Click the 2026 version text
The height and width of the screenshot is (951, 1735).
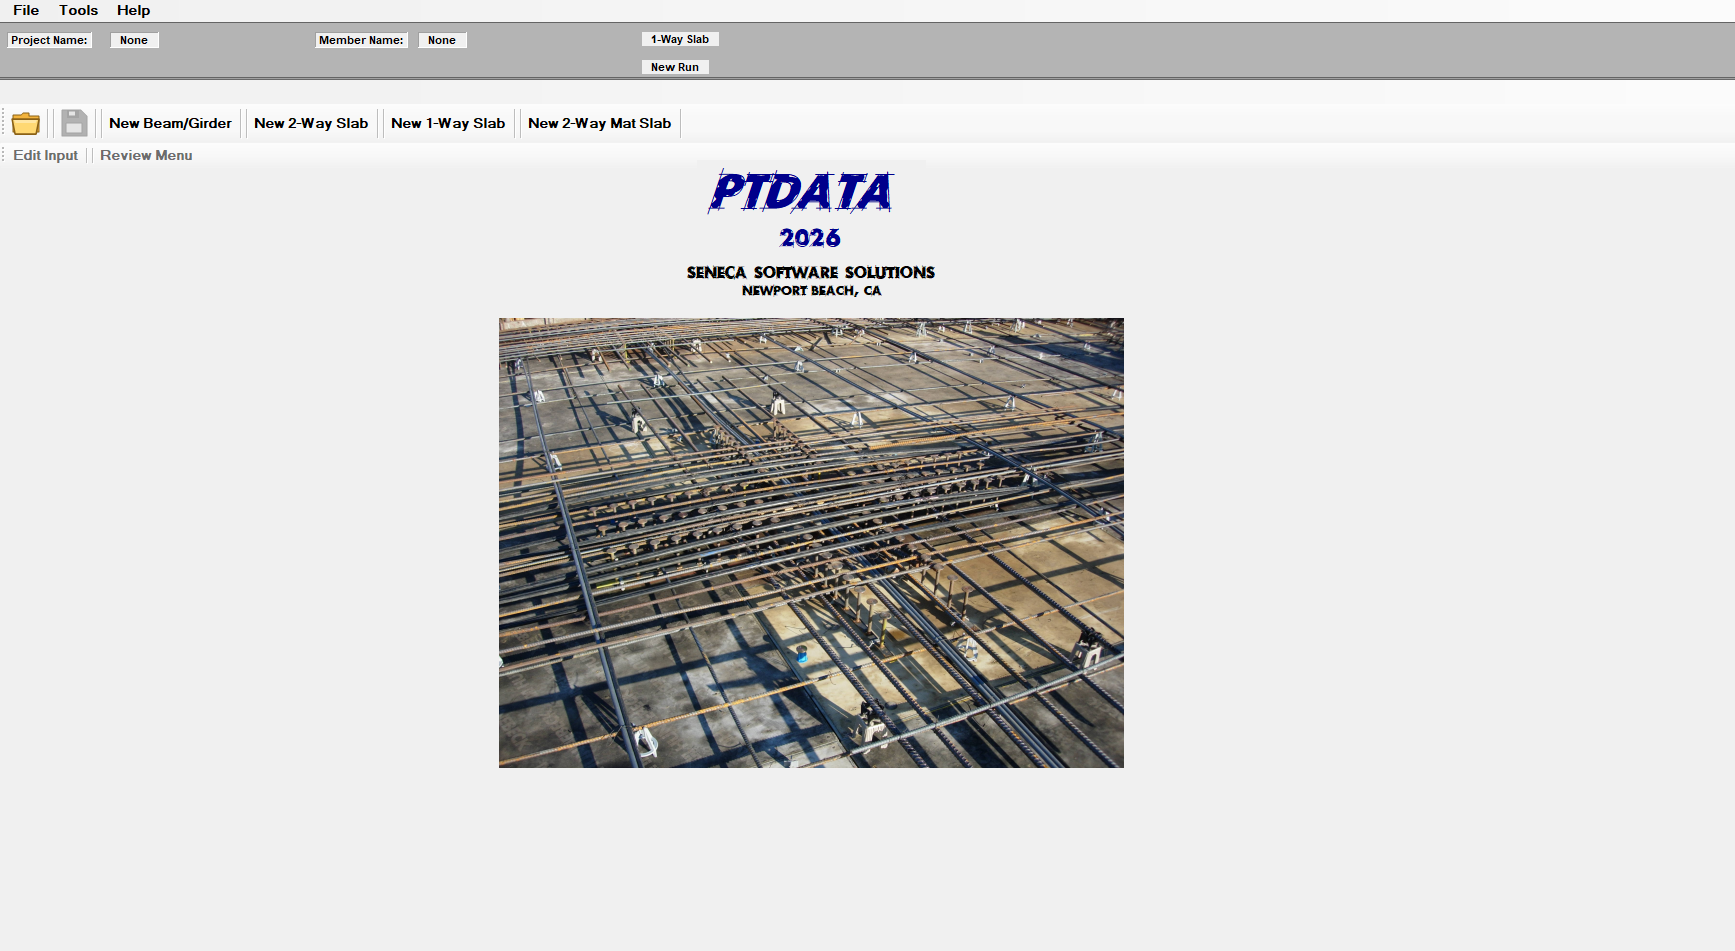(x=810, y=238)
